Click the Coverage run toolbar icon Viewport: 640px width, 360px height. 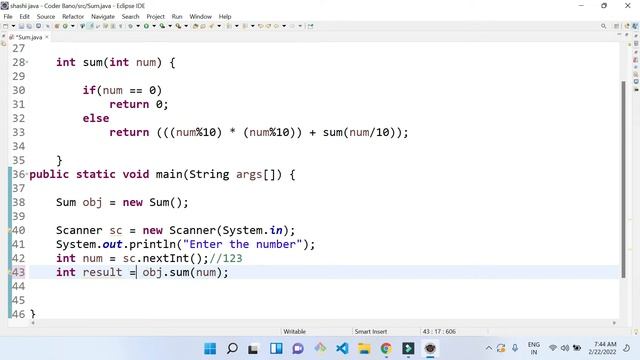[x=162, y=26]
